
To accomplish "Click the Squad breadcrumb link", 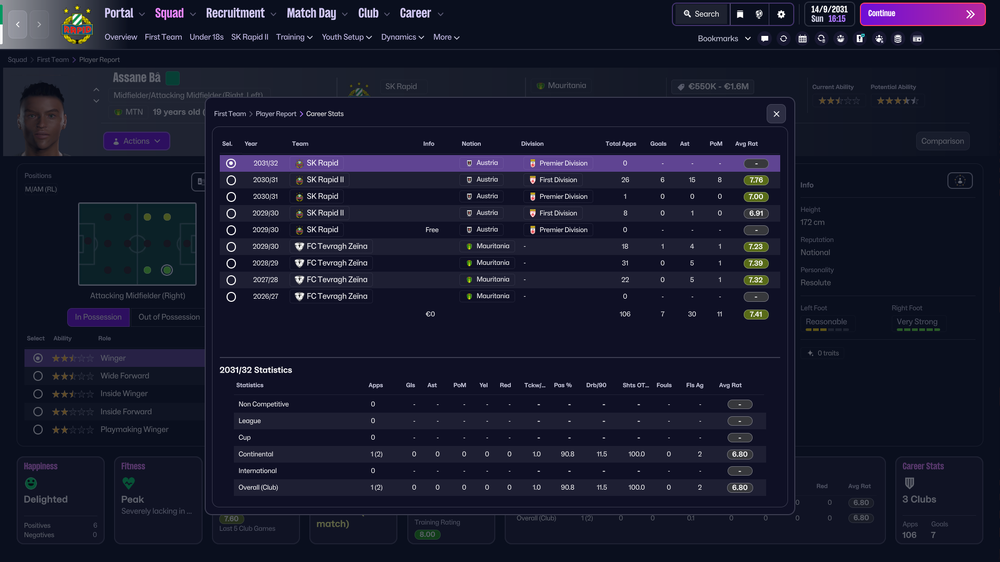I will tap(17, 60).
